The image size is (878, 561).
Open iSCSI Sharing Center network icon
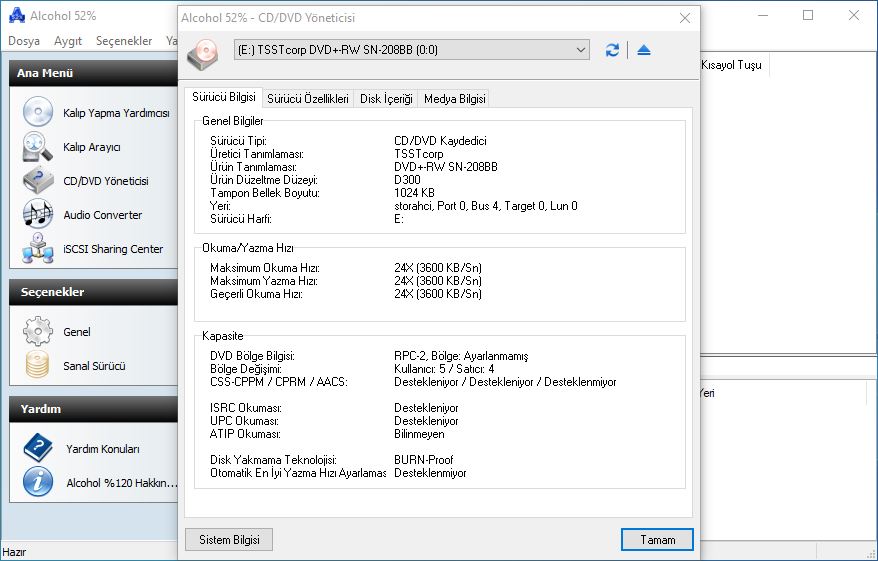pos(38,249)
